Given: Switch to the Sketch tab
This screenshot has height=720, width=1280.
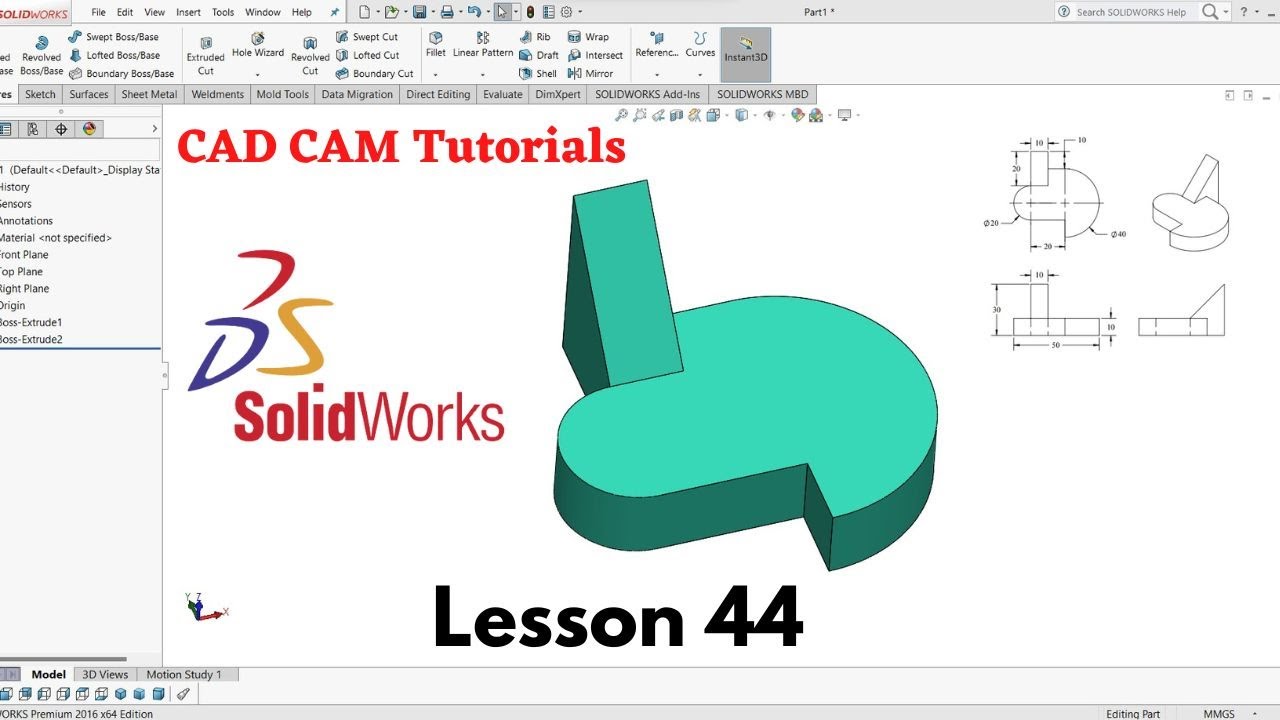Looking at the screenshot, I should click(40, 94).
